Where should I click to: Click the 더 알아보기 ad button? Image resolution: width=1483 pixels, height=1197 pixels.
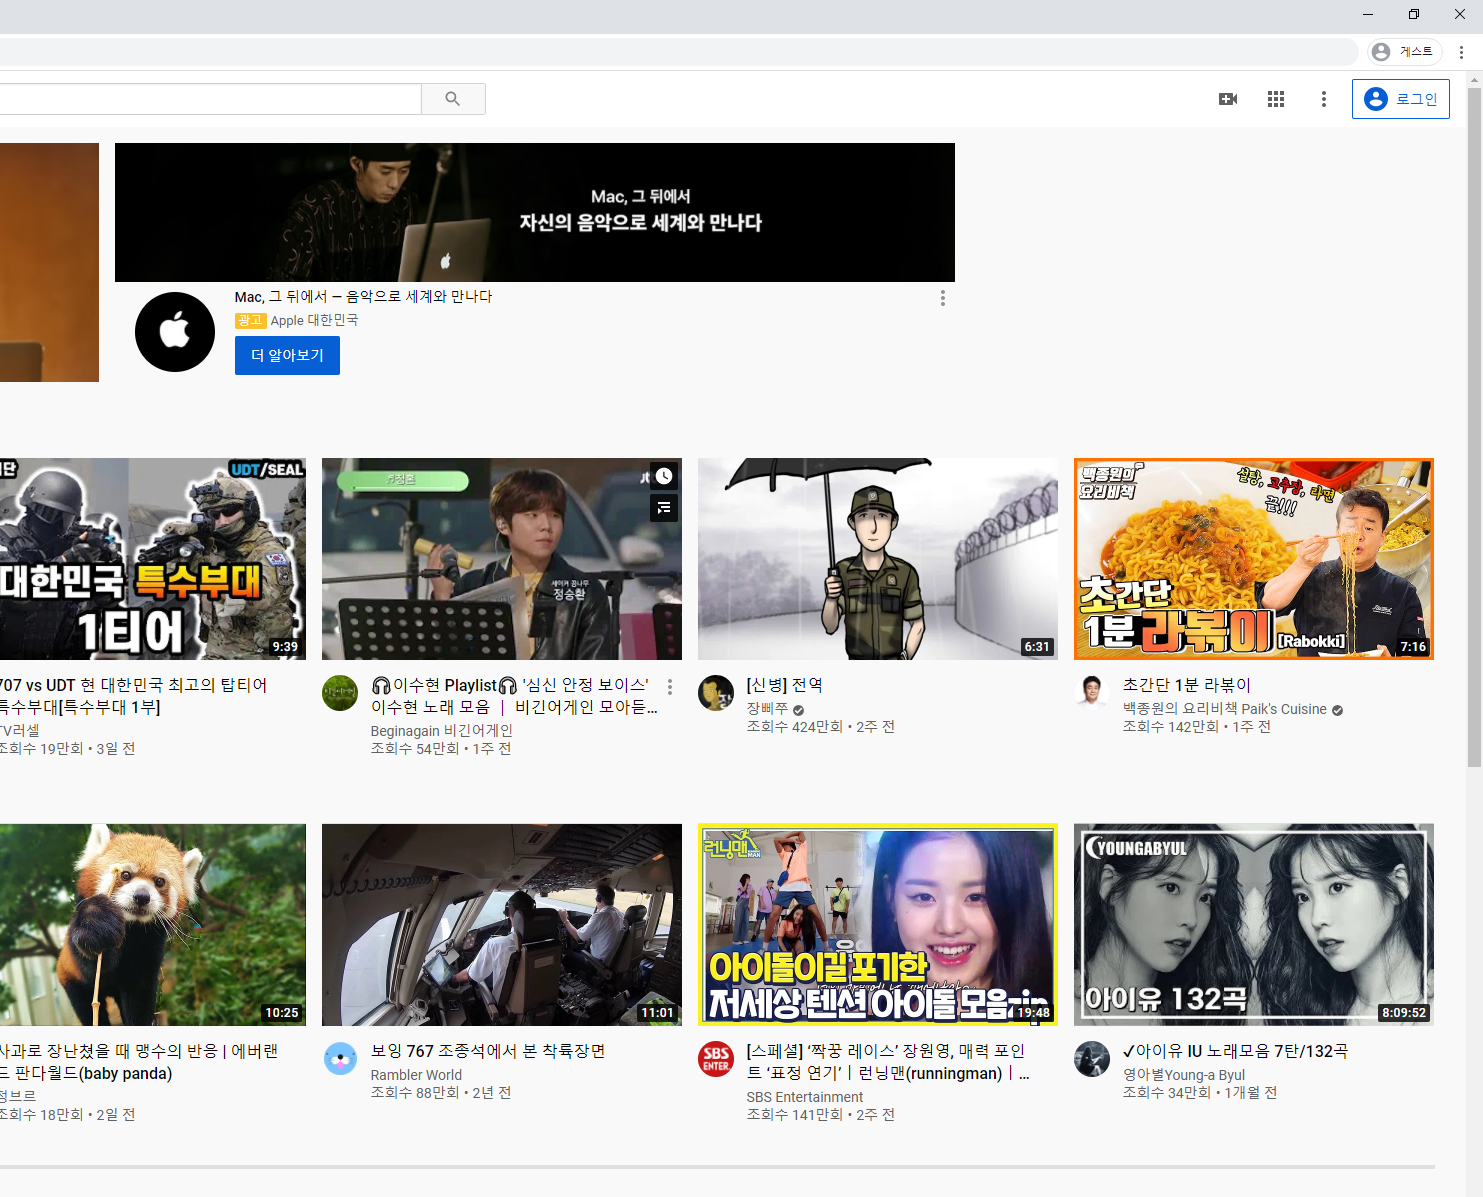[287, 356]
